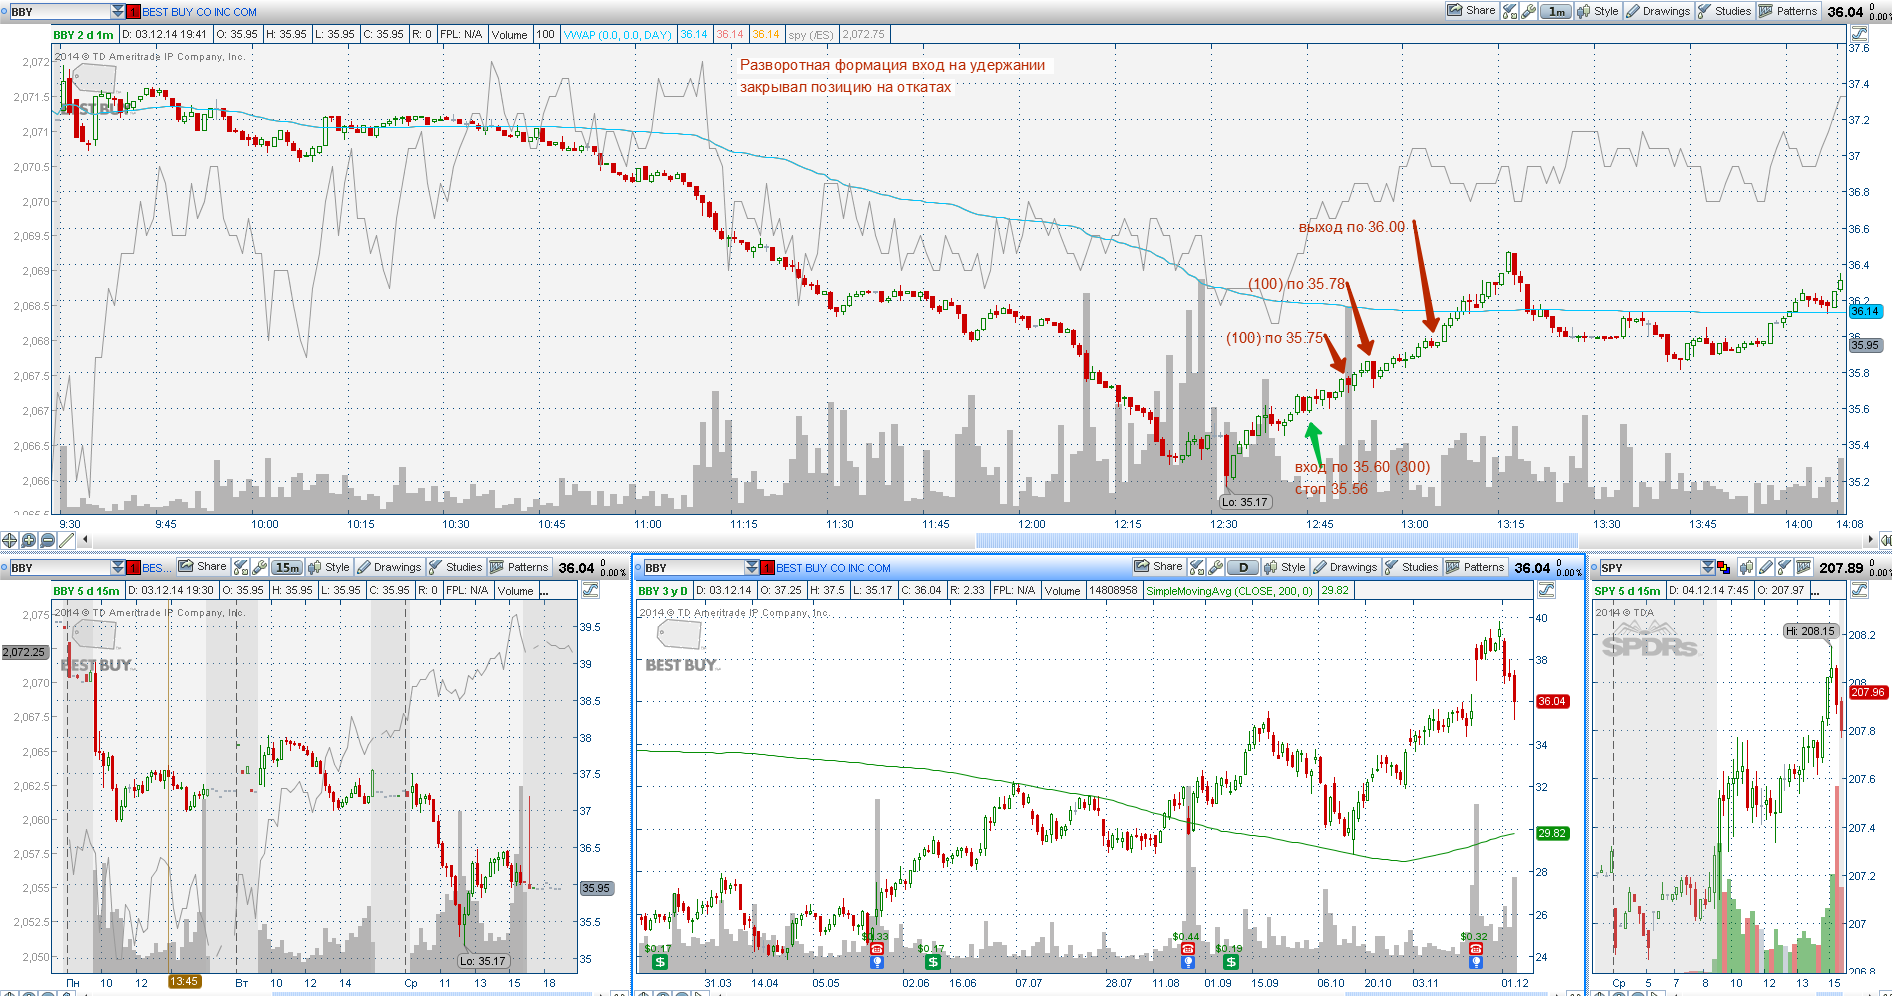
Task: Open Studies in BBY 15m chart
Action: tap(456, 567)
